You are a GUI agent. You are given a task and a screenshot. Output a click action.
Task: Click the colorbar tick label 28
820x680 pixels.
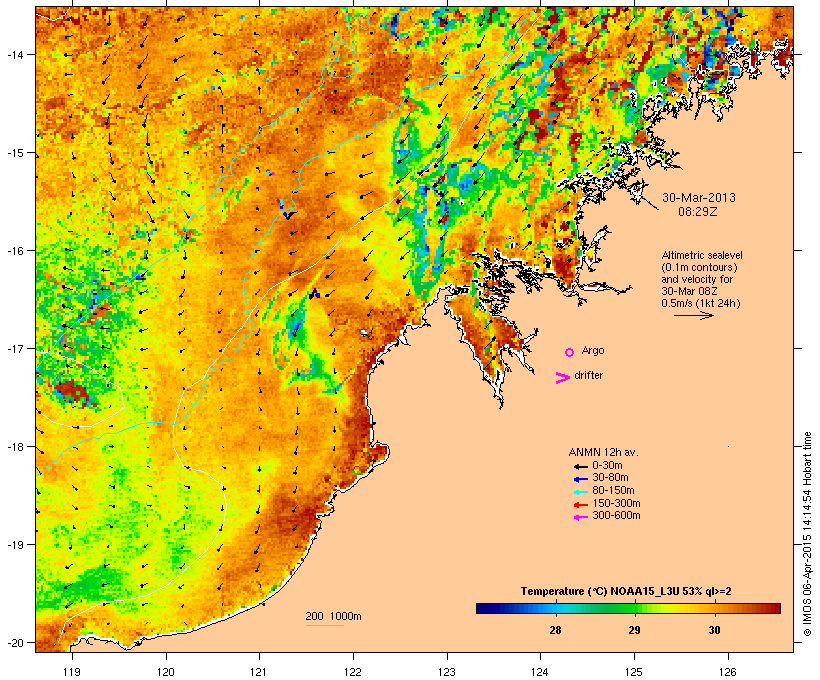pos(555,630)
